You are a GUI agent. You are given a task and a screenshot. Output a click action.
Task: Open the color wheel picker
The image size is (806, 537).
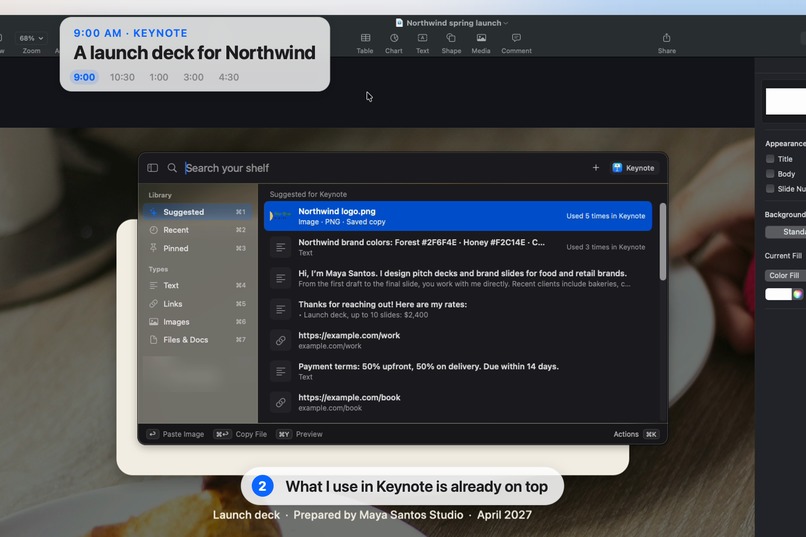point(798,294)
